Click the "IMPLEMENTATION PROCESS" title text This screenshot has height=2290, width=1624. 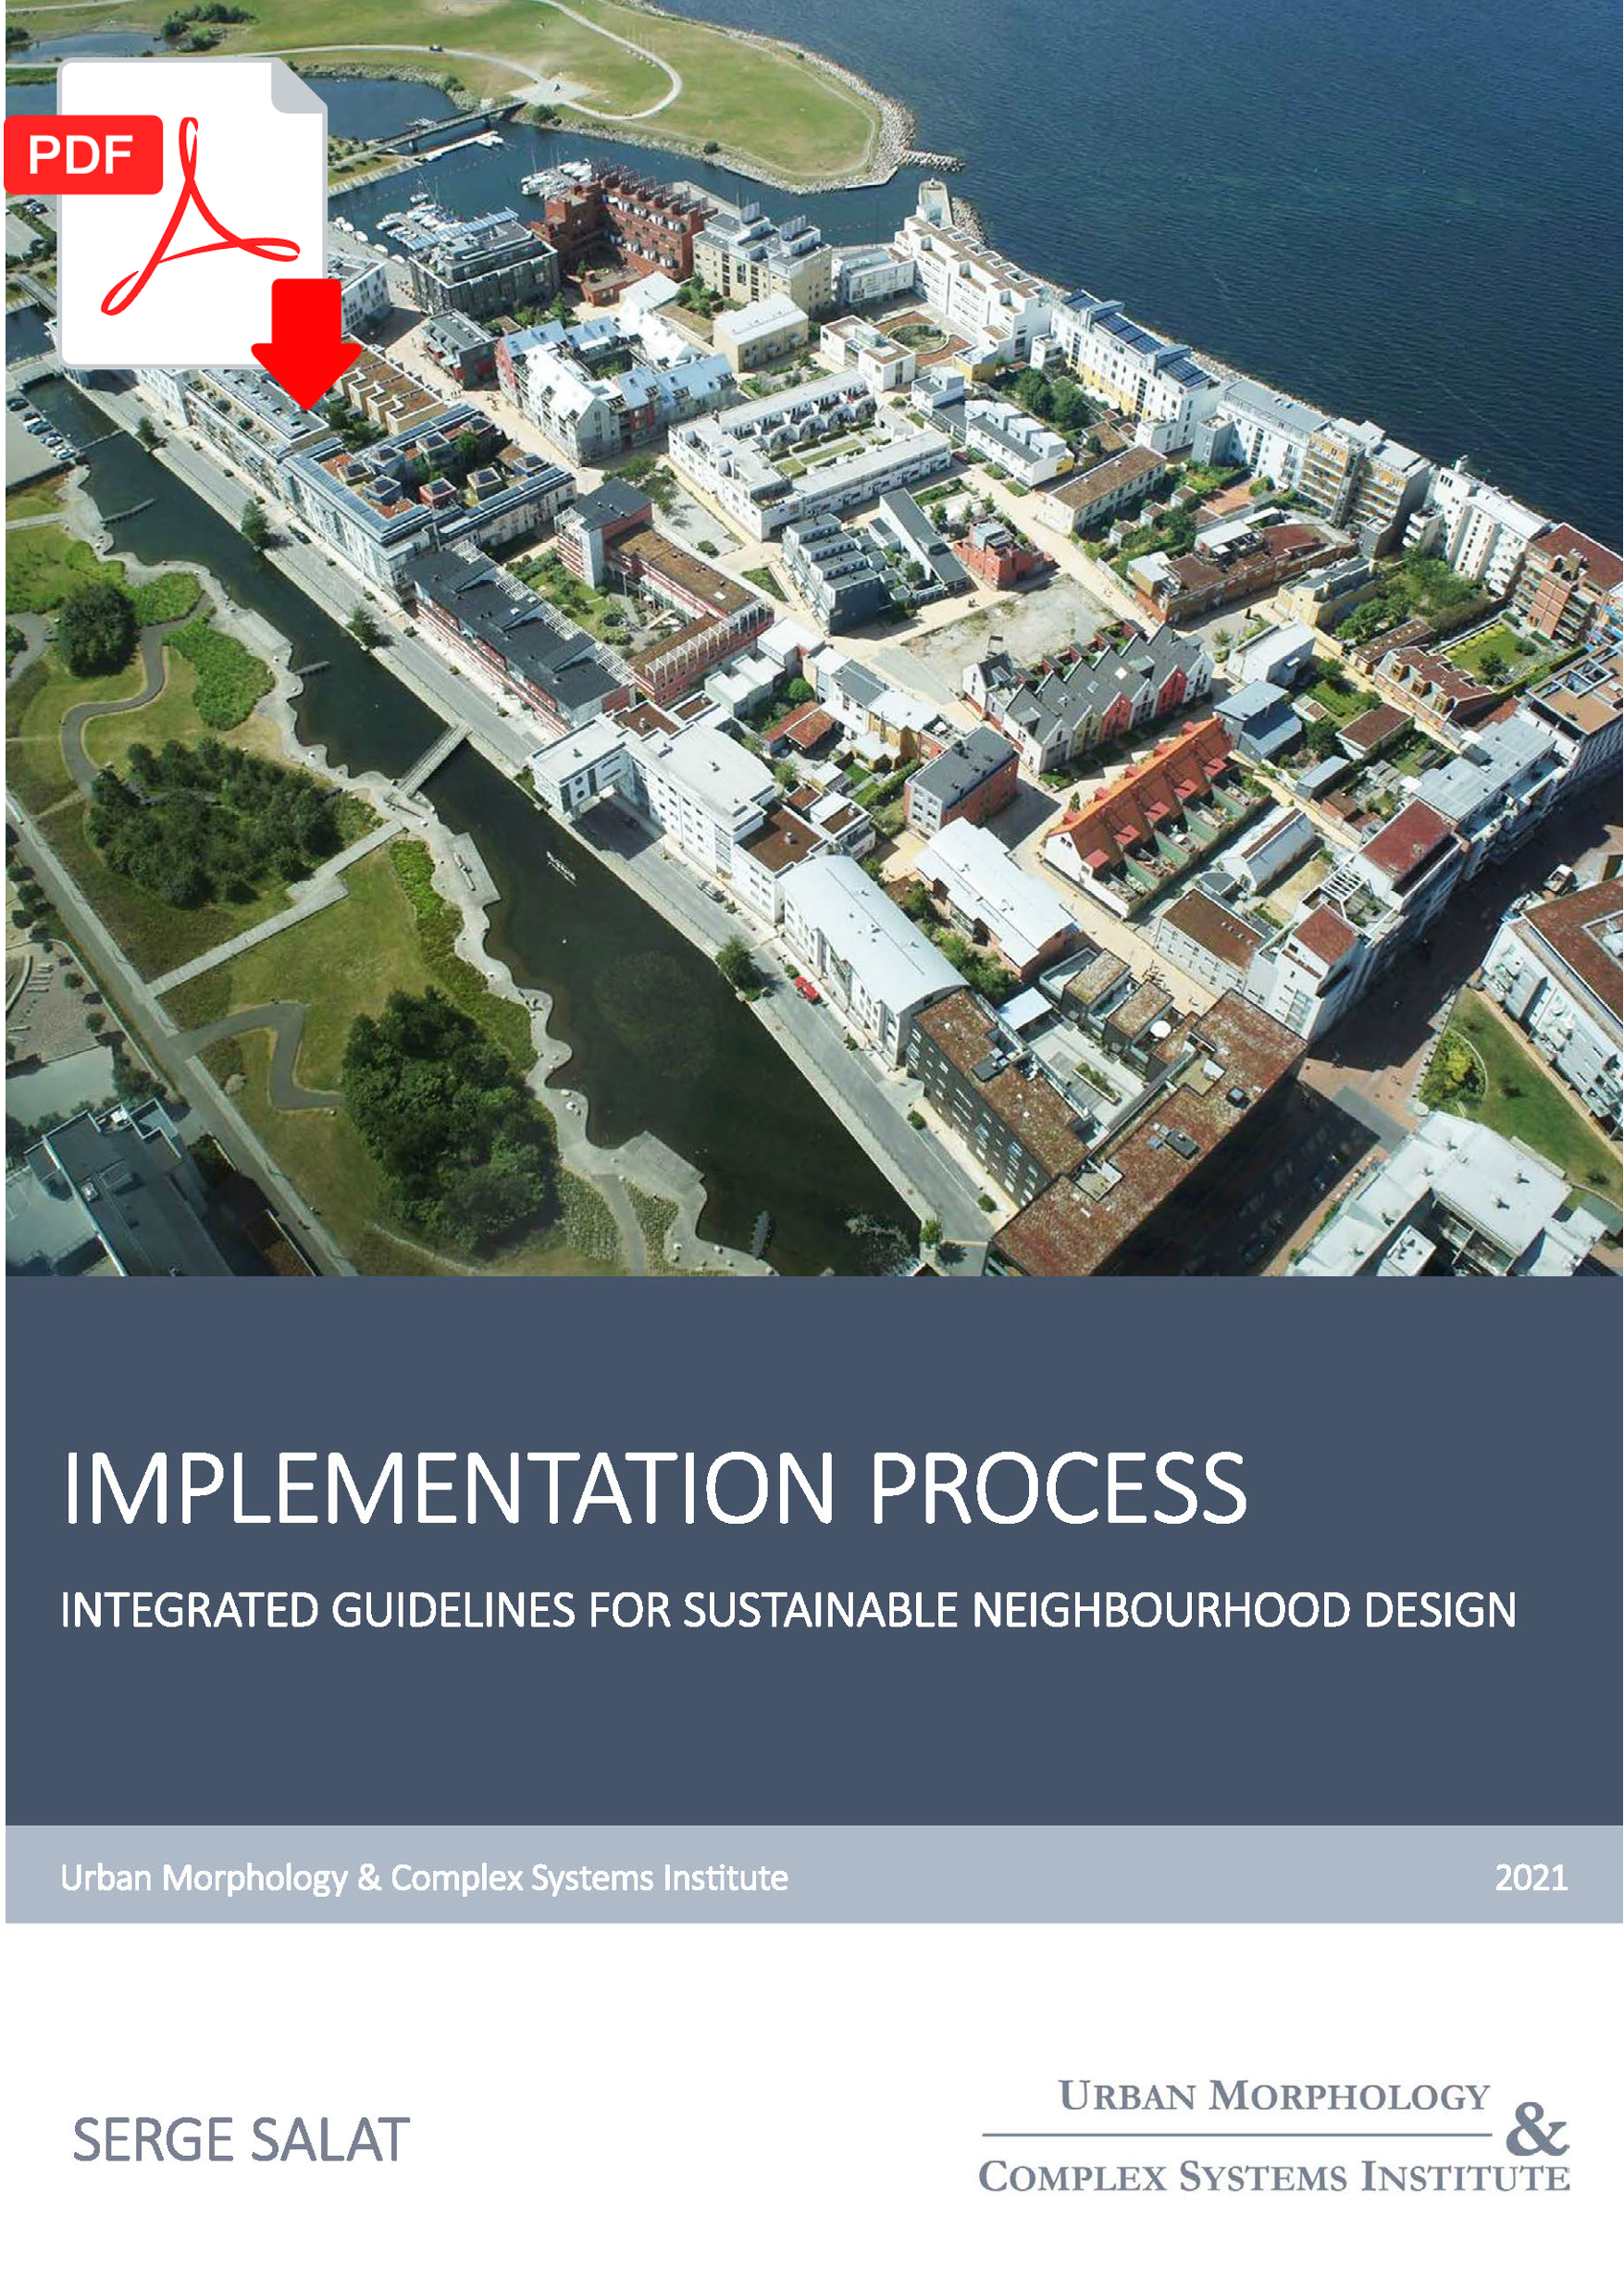tap(655, 1490)
